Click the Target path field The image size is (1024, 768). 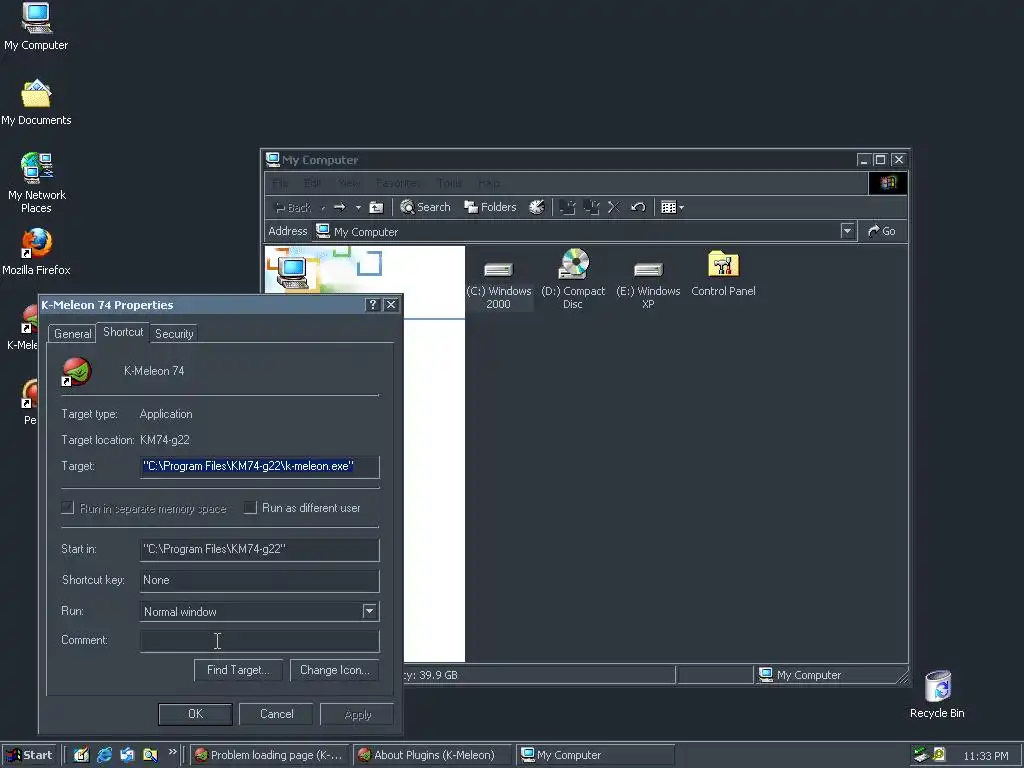coord(259,466)
